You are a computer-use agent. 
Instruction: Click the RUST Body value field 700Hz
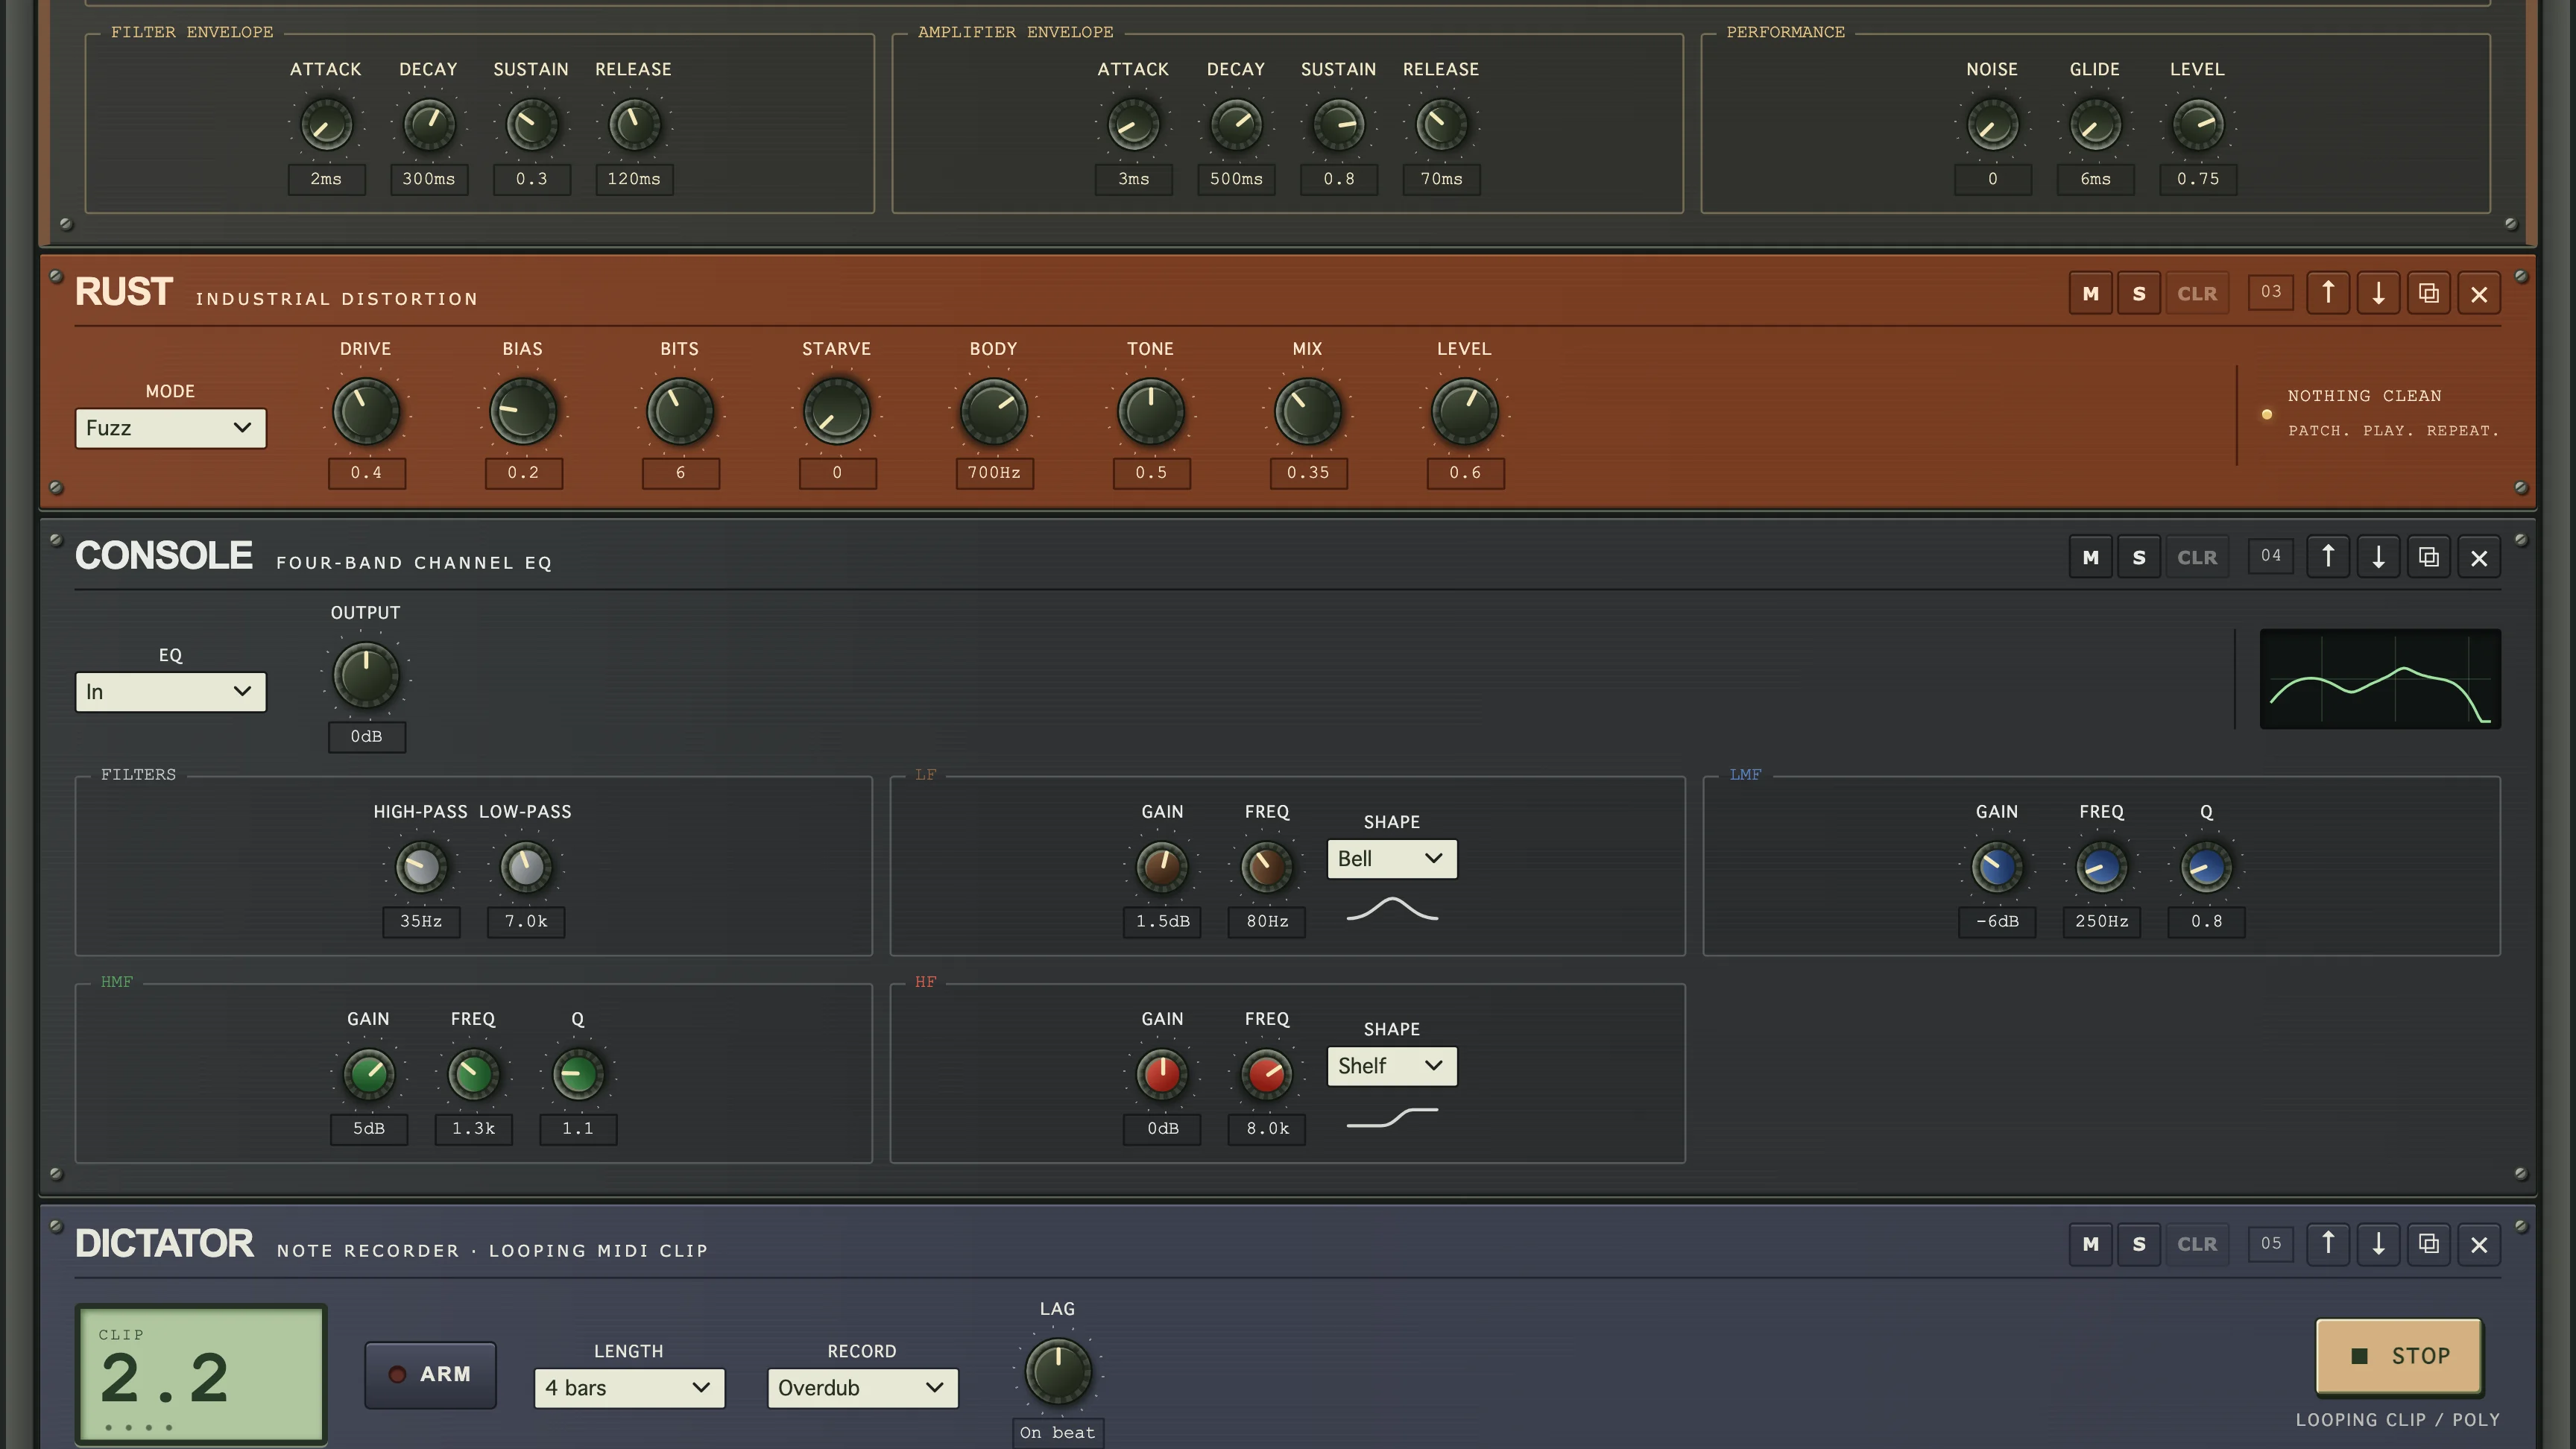pyautogui.click(x=994, y=473)
